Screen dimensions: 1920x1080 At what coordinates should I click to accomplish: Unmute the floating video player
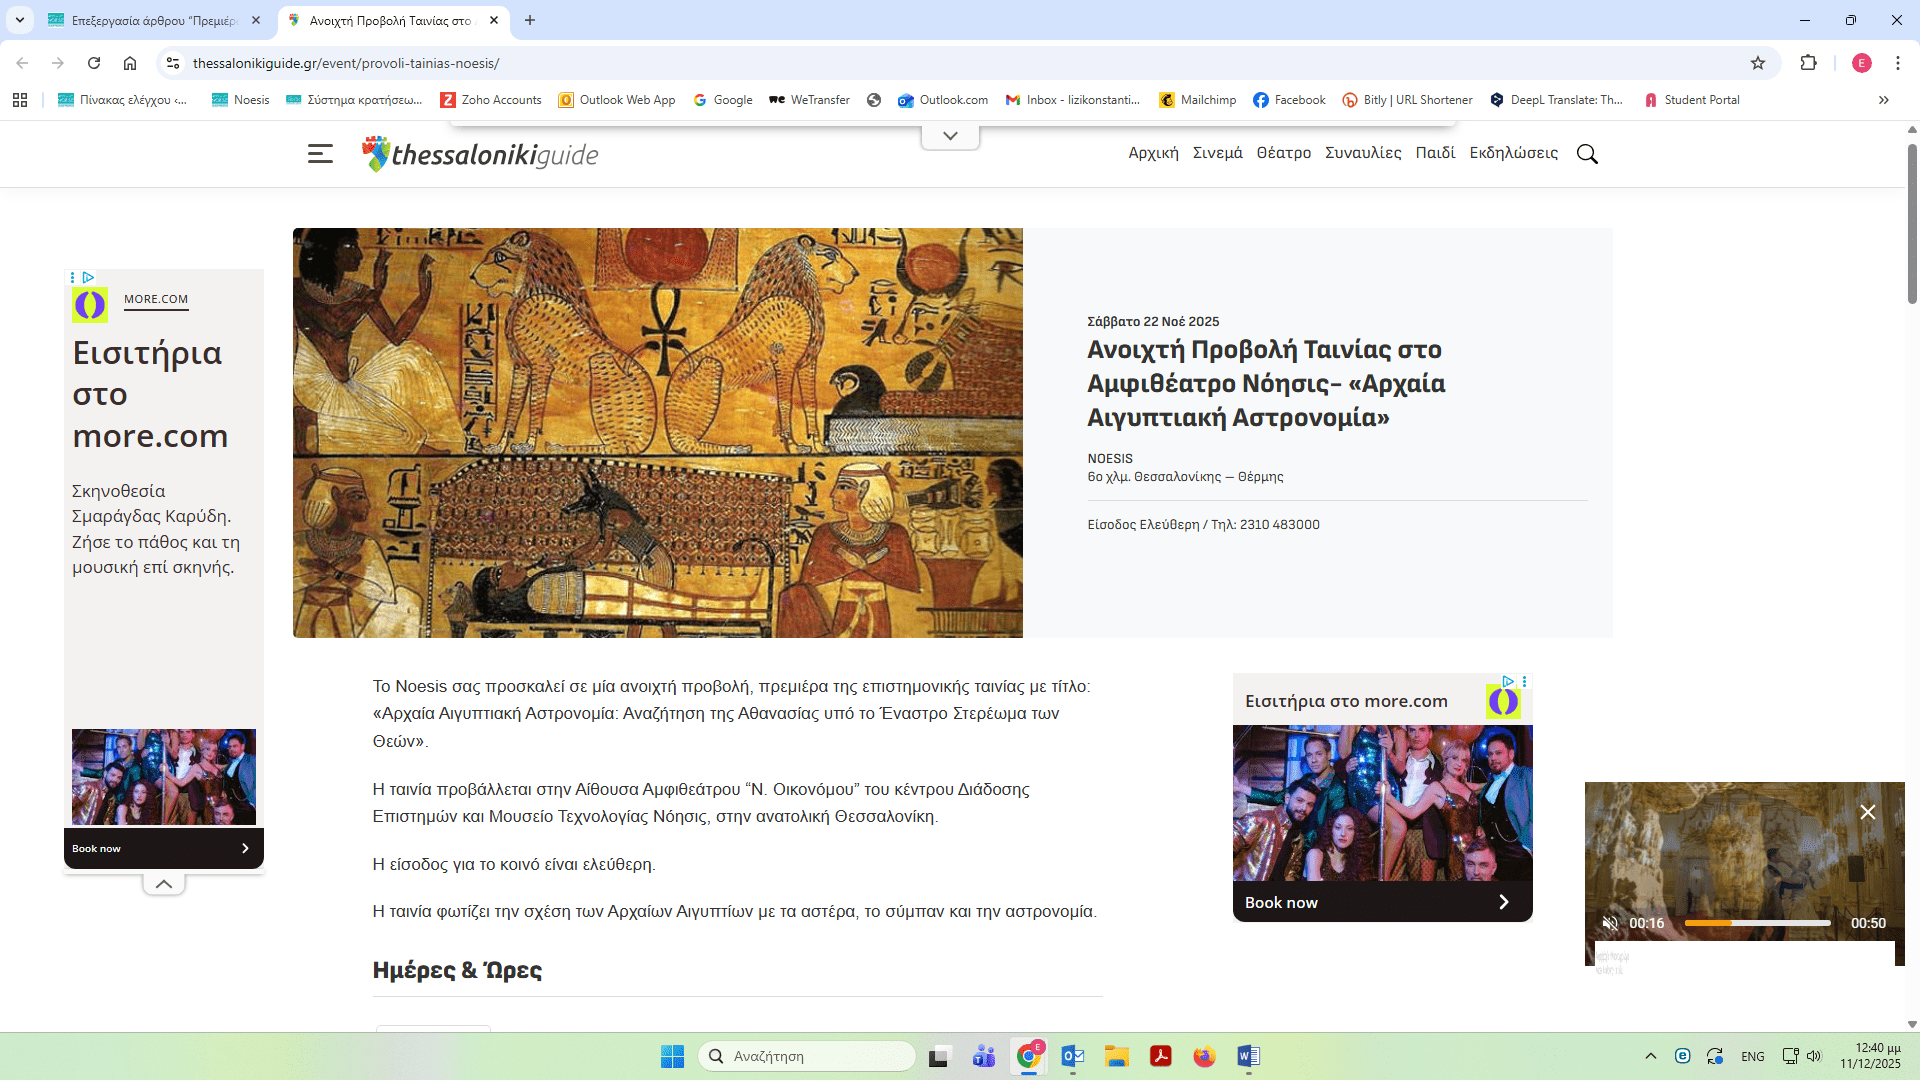tap(1609, 923)
